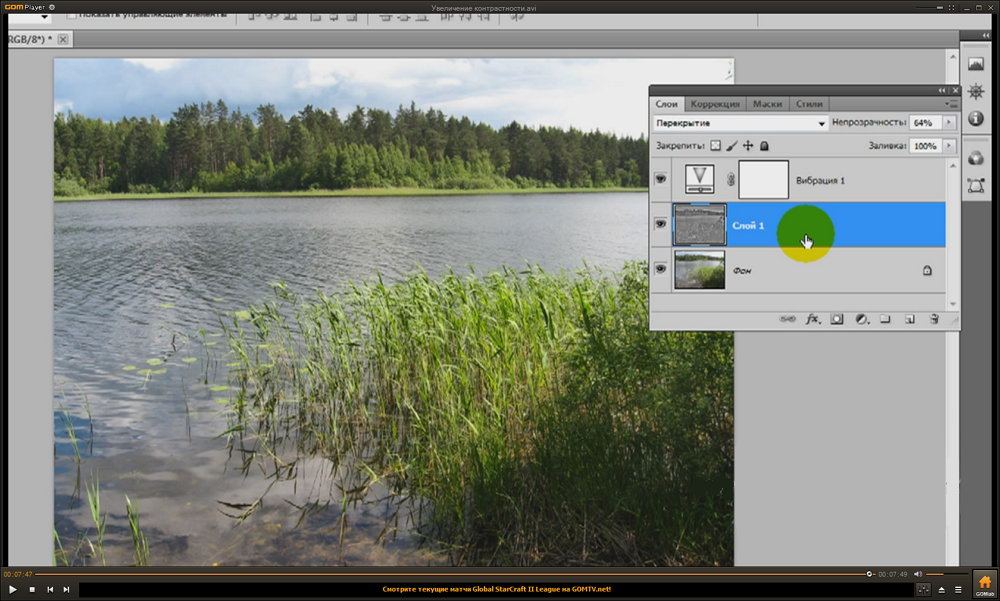Hide the Вибрация 1 layer

660,179
